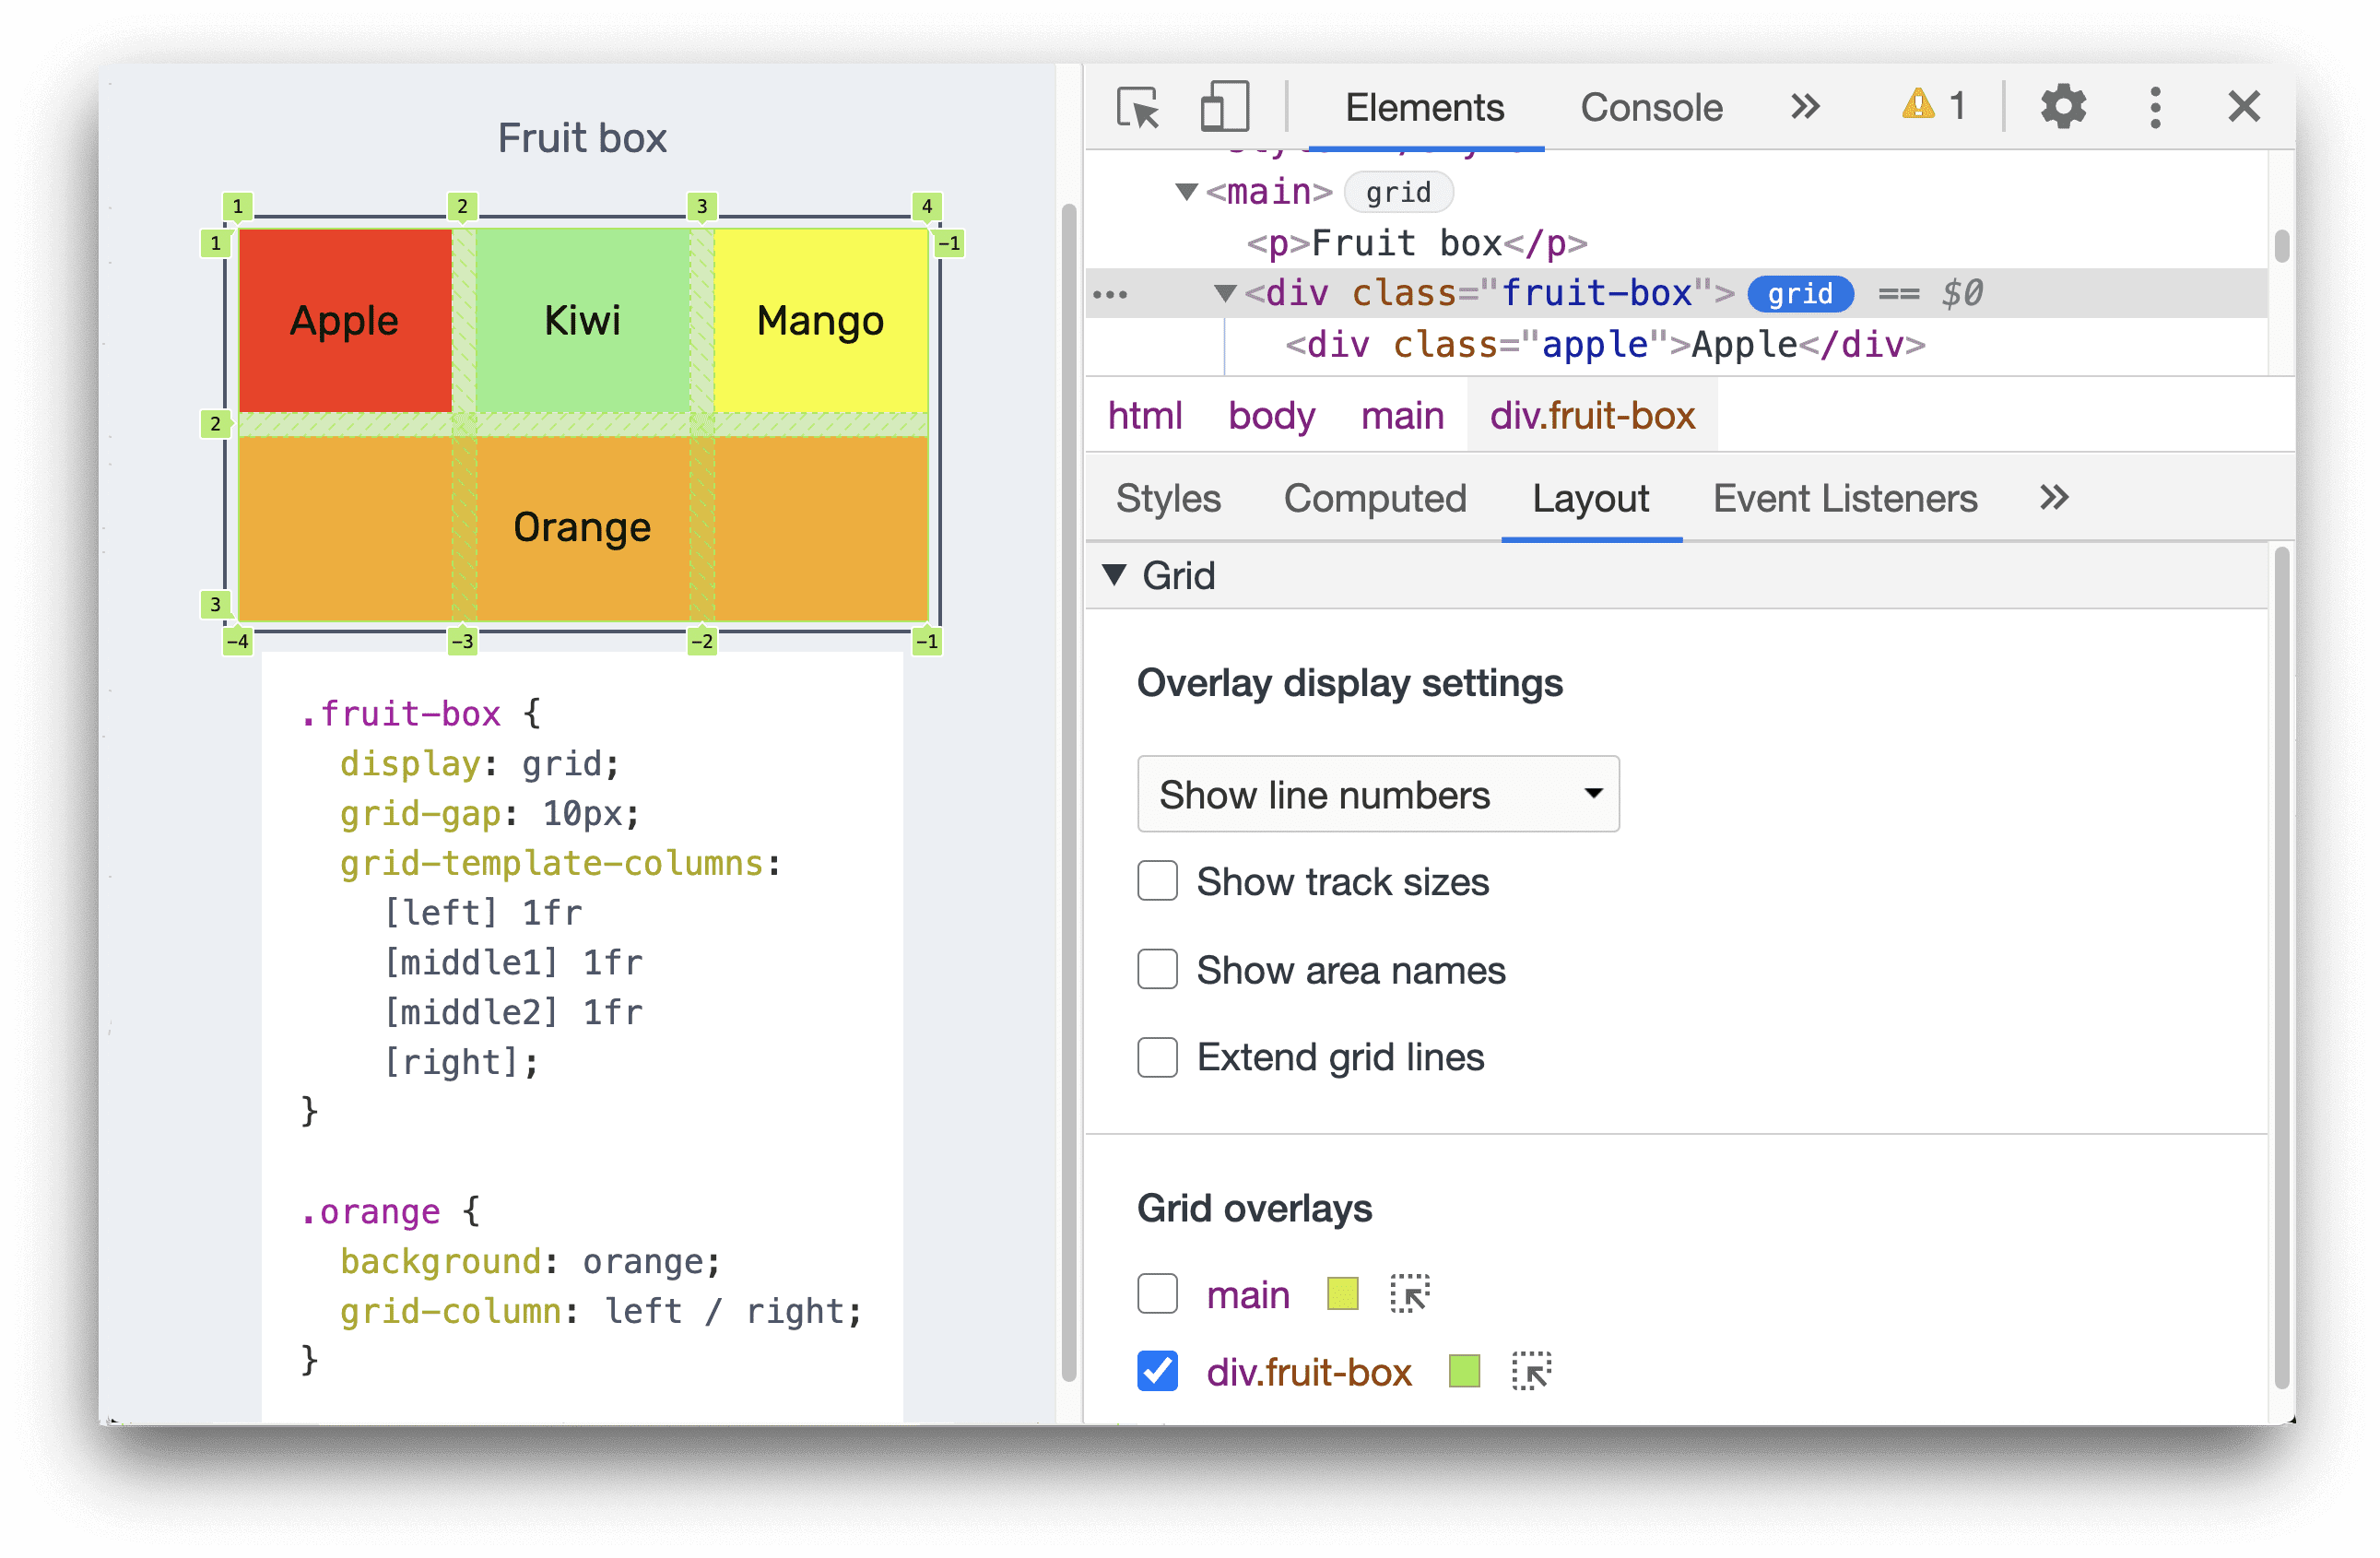This screenshot has height=1558, width=2380.
Task: Enable the Show track sizes checkbox
Action: (1156, 879)
